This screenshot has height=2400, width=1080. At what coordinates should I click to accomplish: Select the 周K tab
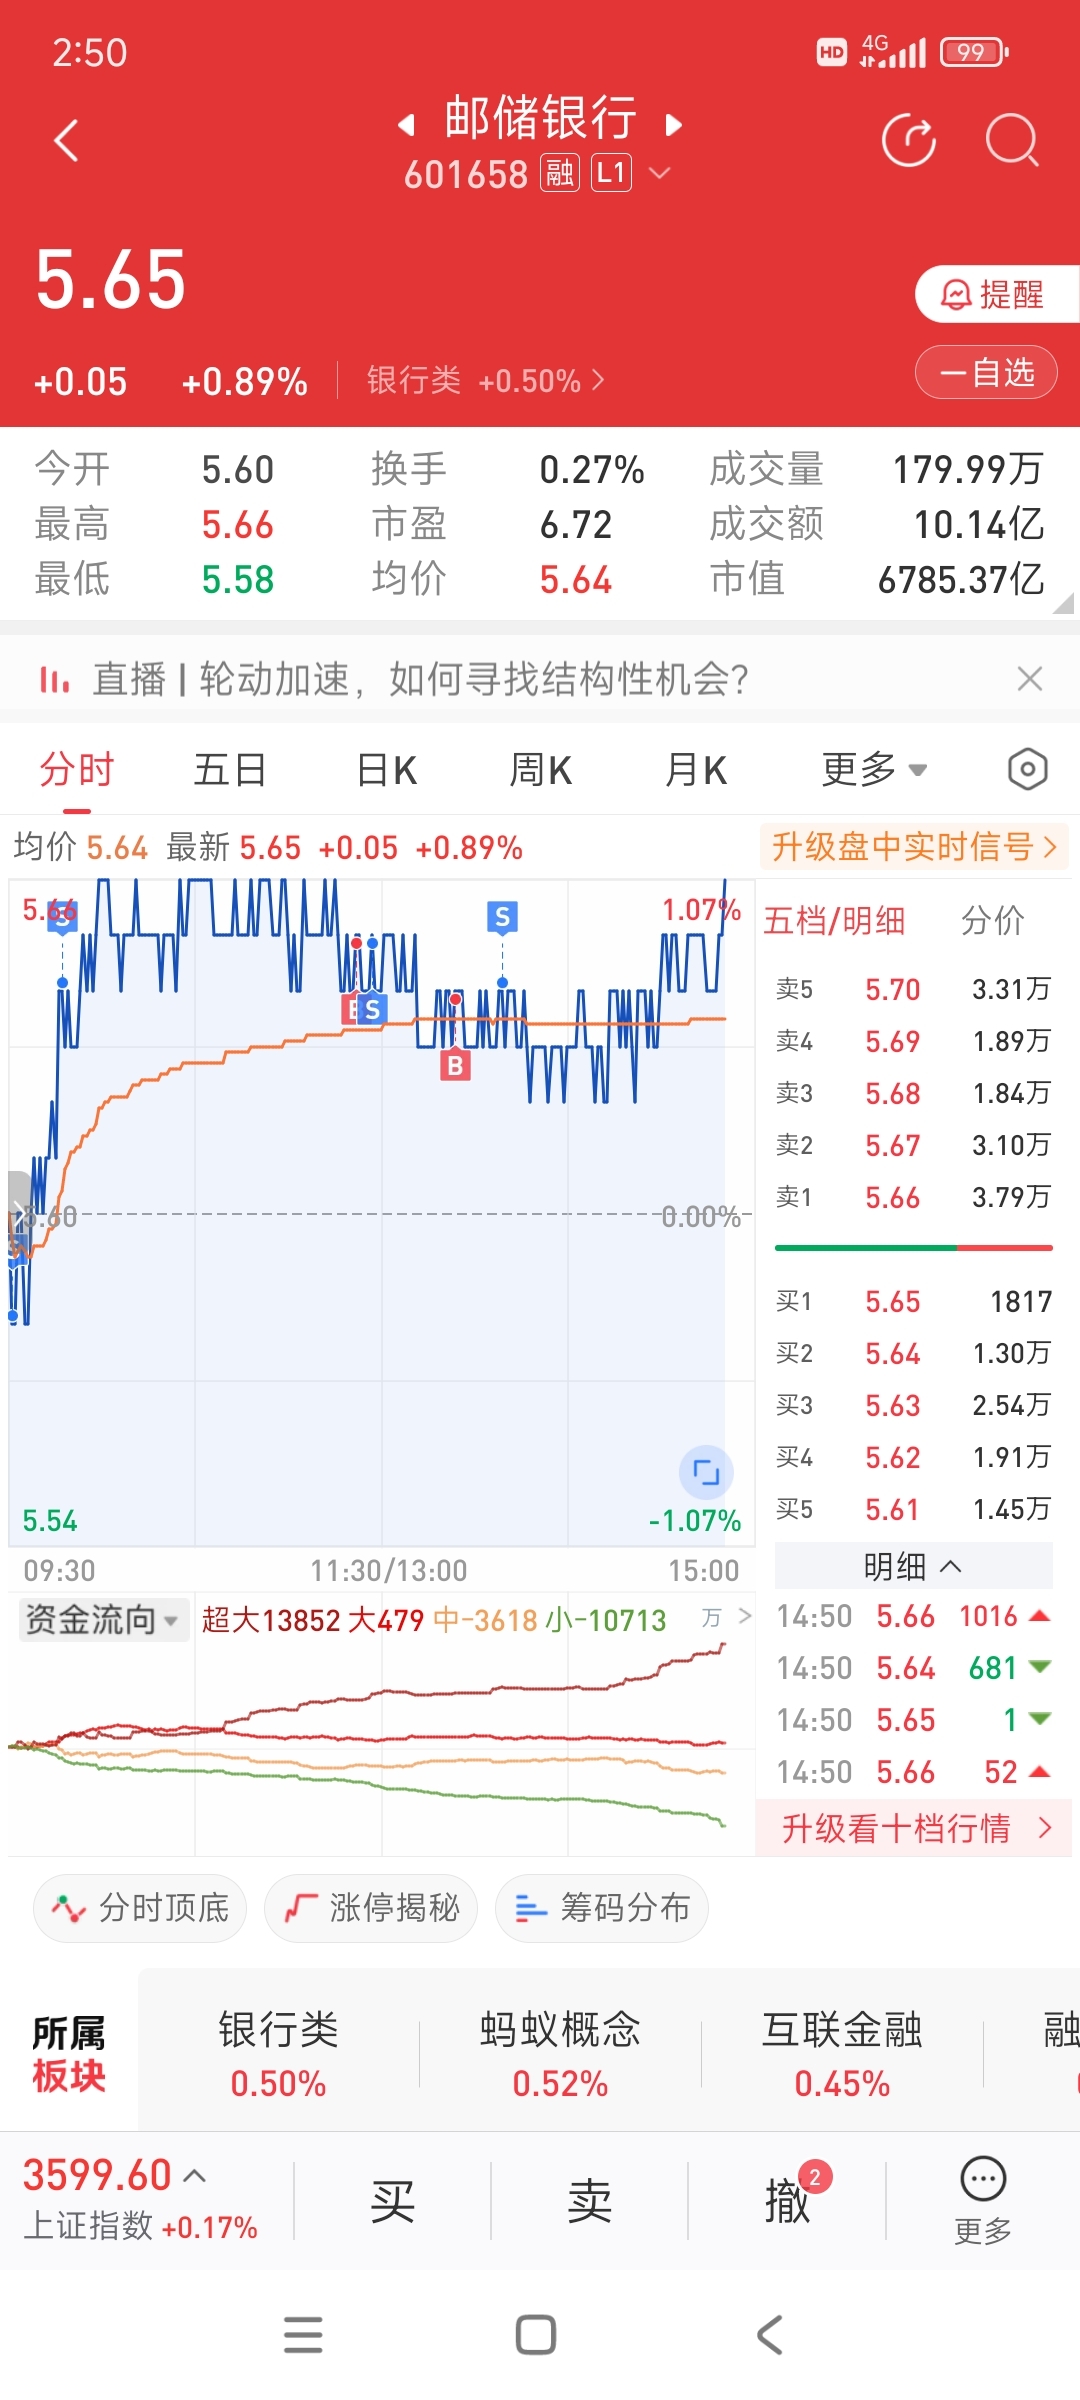[x=541, y=770]
